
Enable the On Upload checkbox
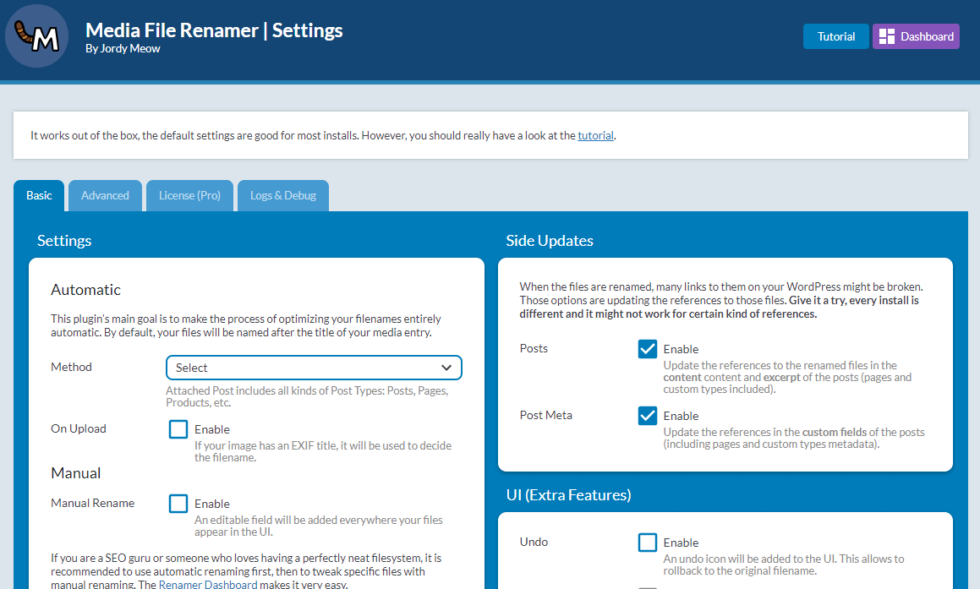pos(178,429)
